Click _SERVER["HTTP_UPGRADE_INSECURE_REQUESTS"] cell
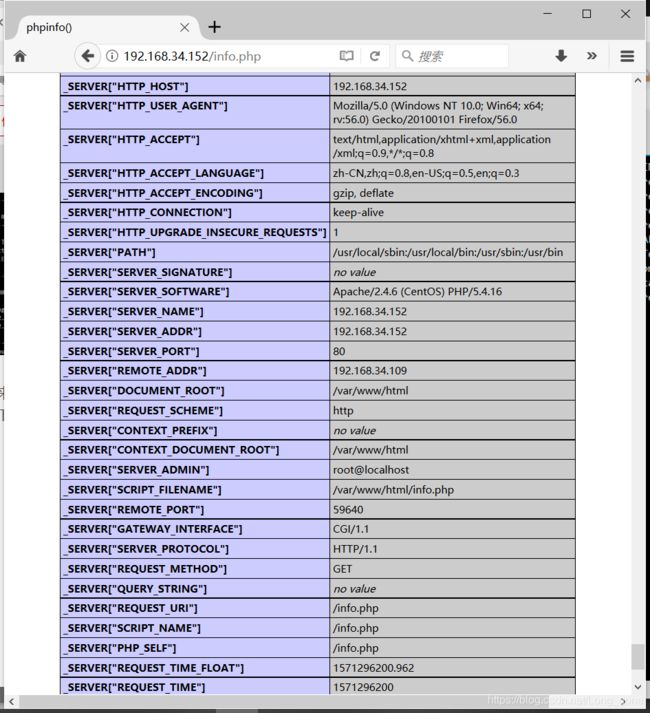 195,232
